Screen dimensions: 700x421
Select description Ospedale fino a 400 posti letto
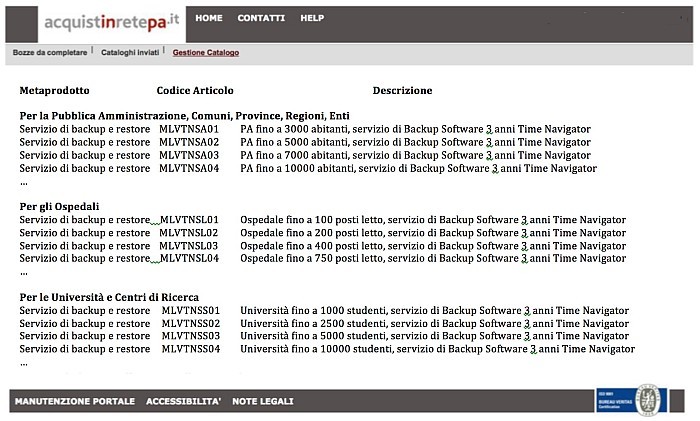(433, 246)
